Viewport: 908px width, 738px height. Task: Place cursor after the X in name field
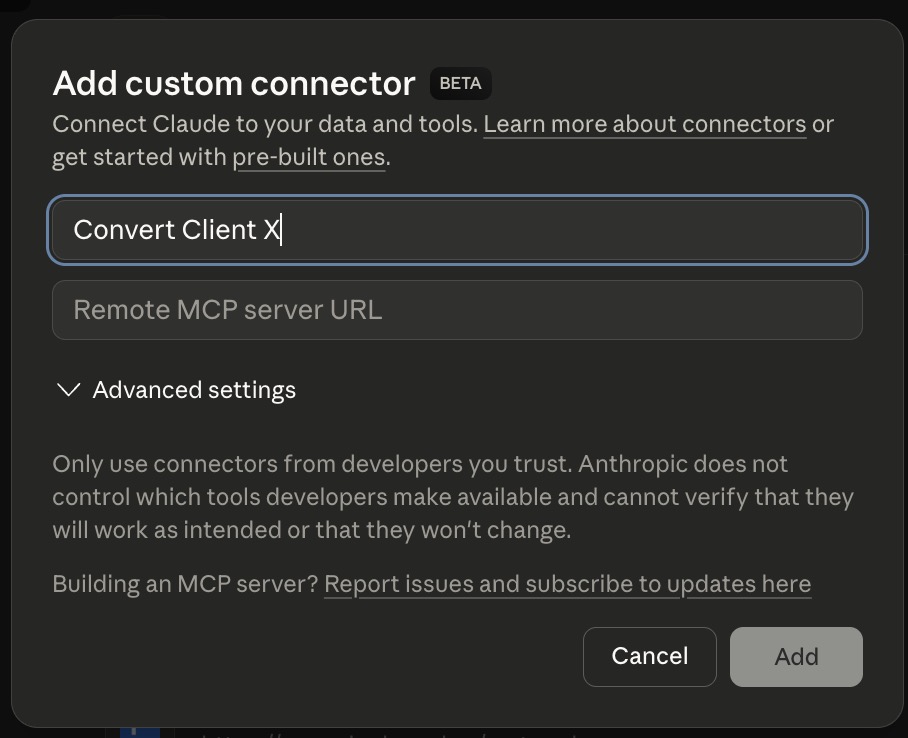(282, 230)
